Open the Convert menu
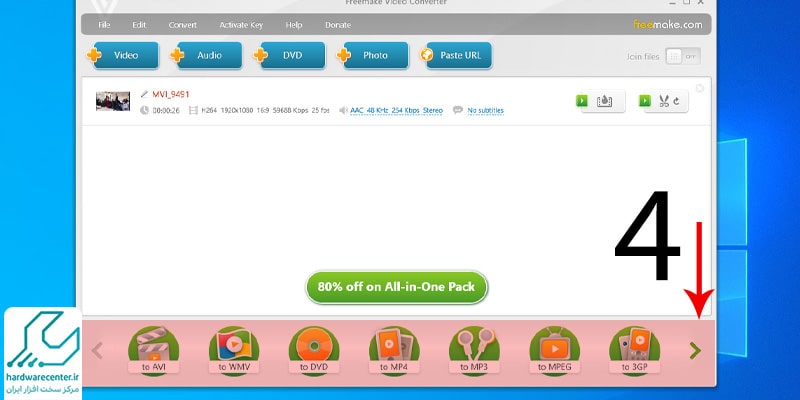Image resolution: width=800 pixels, height=400 pixels. [183, 24]
